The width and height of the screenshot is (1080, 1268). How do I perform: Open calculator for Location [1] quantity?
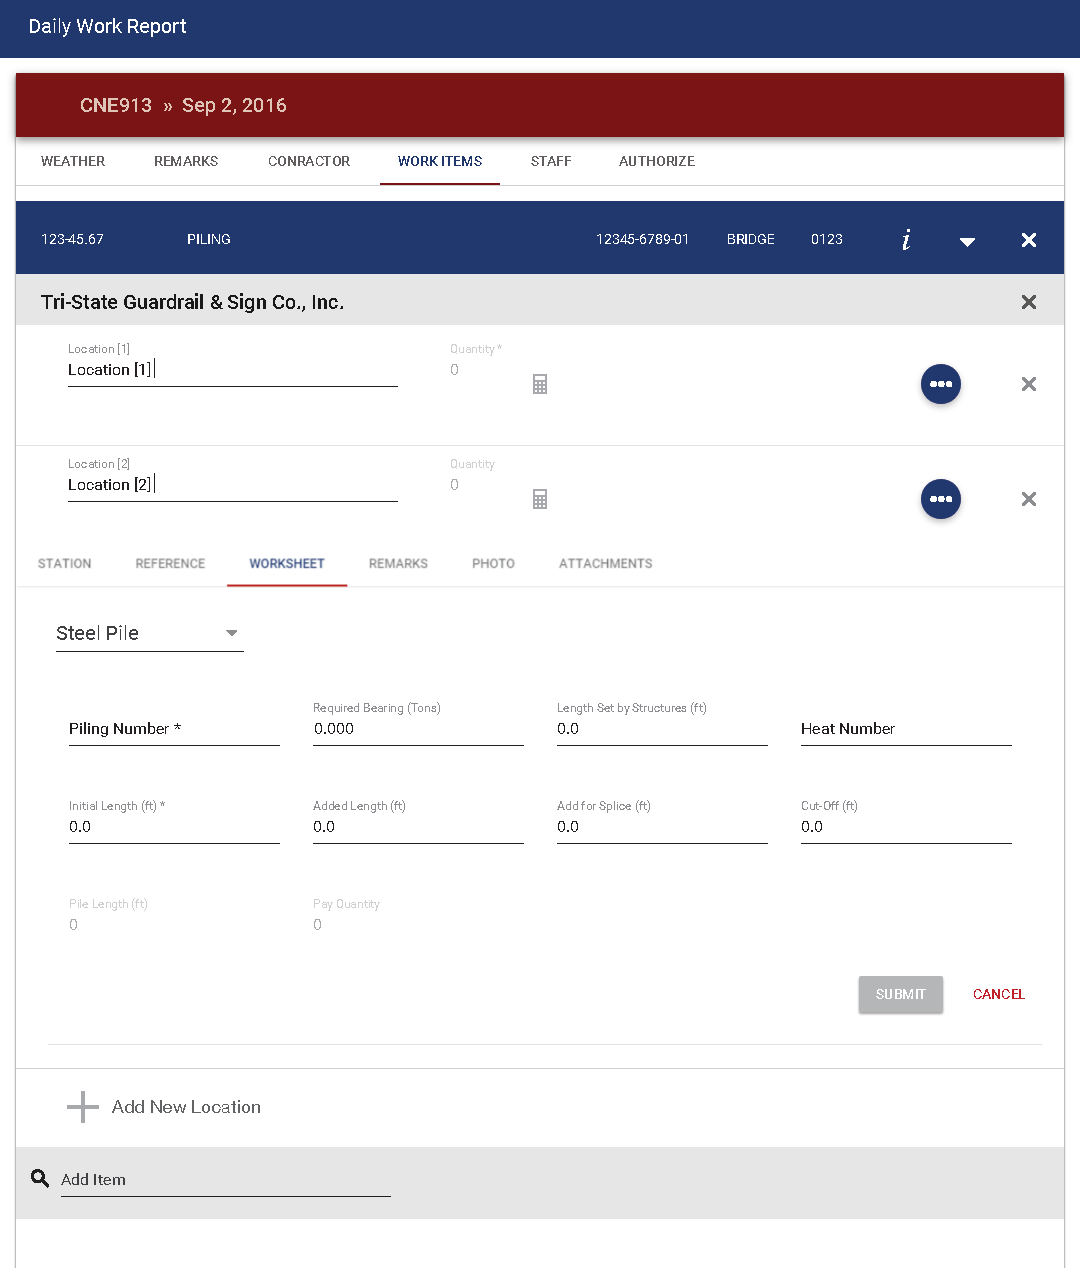[540, 384]
